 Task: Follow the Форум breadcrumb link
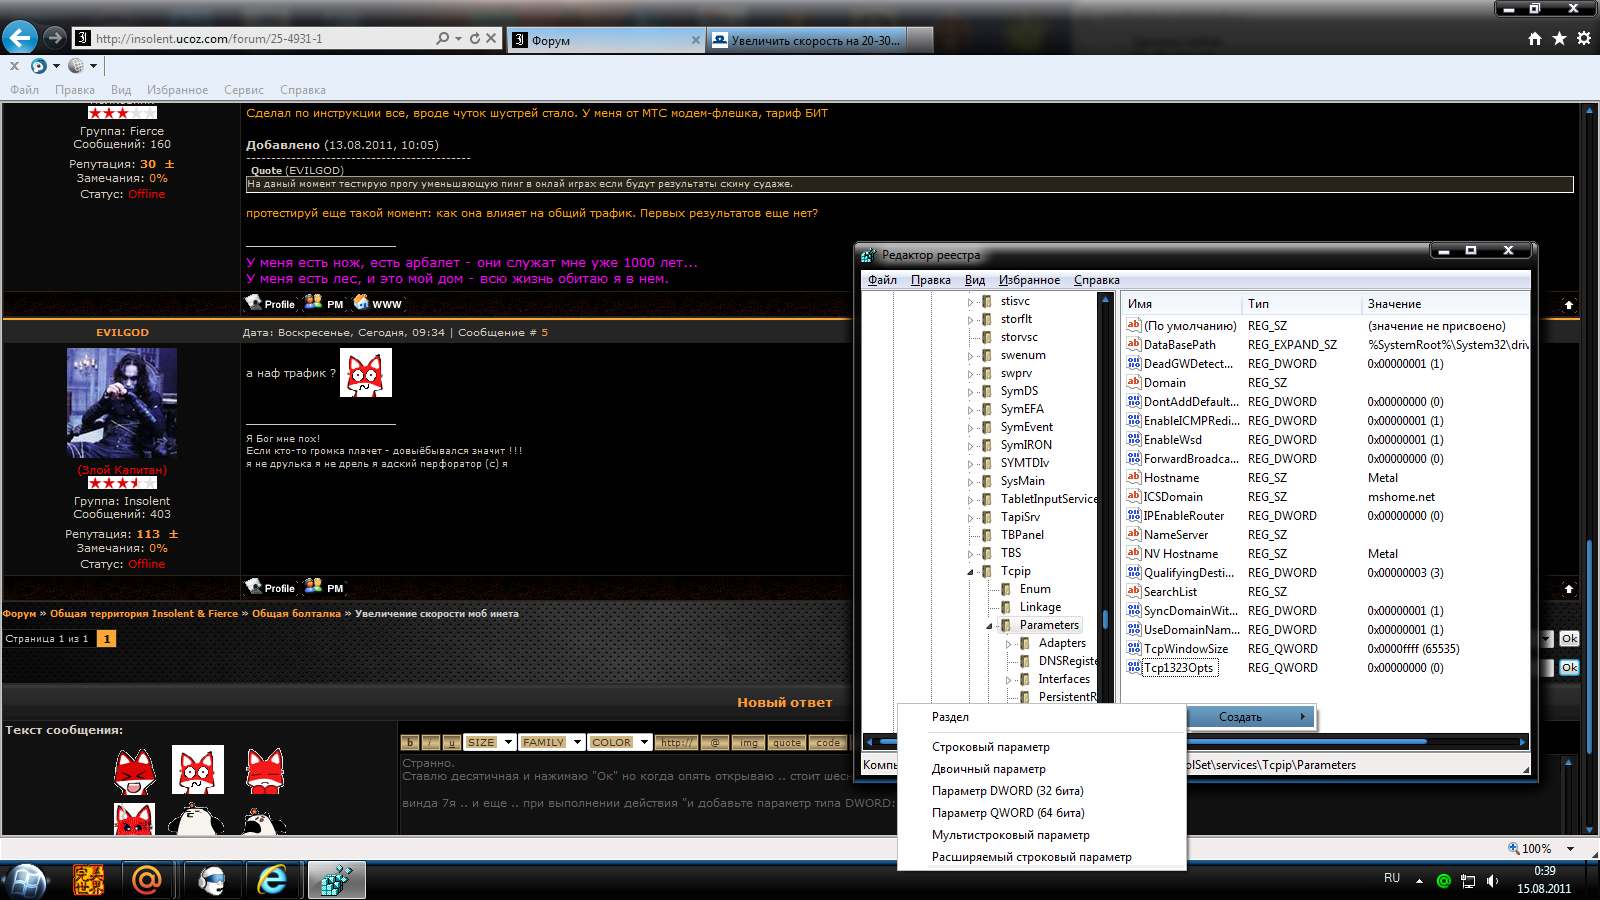tap(19, 614)
